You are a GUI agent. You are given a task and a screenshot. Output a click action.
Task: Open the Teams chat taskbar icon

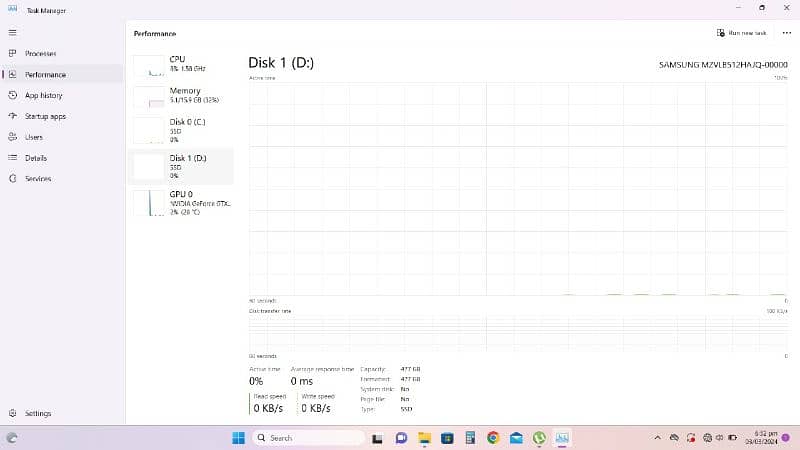[x=401, y=438]
